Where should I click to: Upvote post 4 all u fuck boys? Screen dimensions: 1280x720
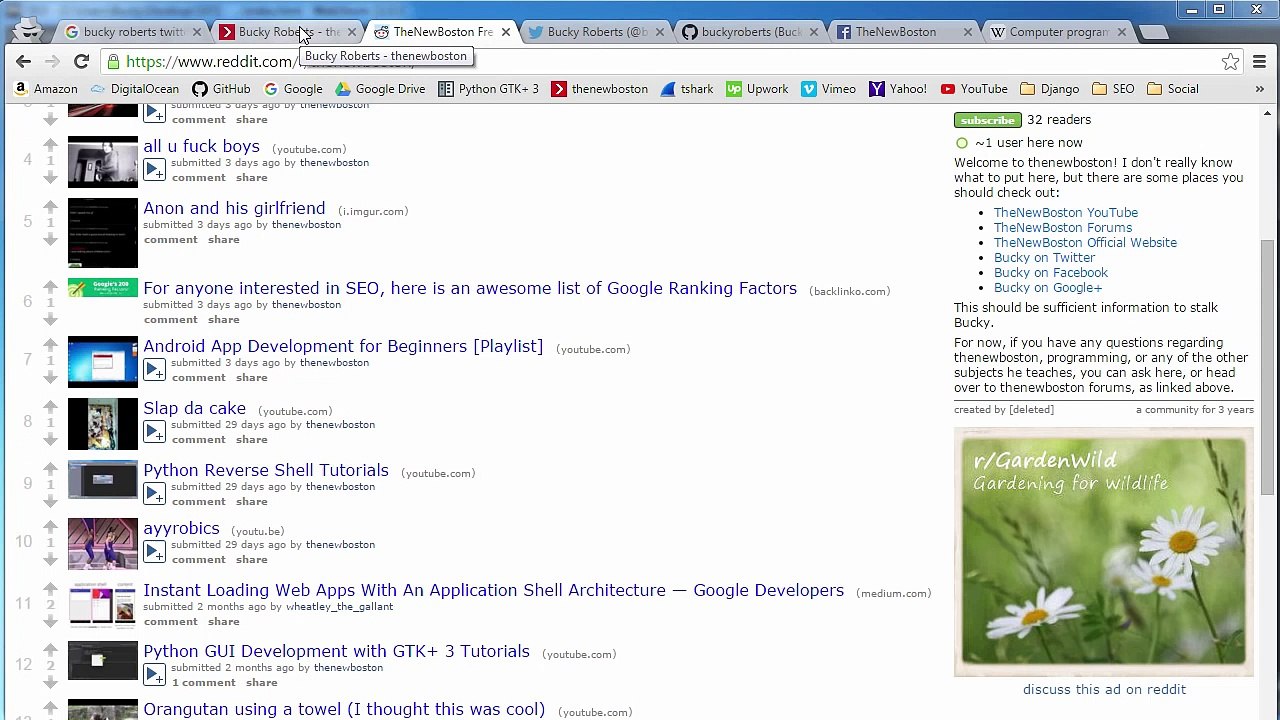(x=50, y=144)
